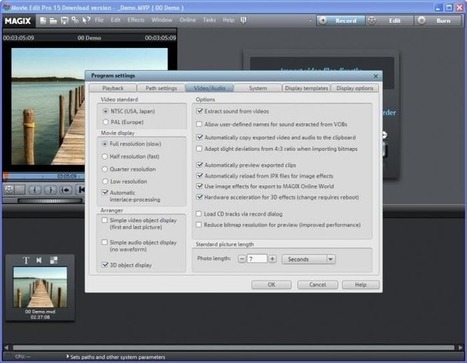
Task: Click the jump-to-marker arrow button under the preview
Action: (66, 190)
